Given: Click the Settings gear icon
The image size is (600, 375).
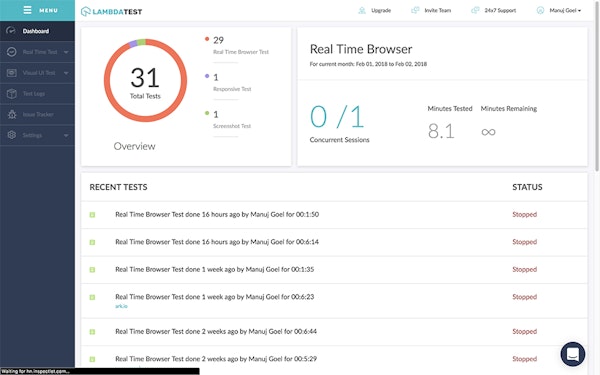Looking at the screenshot, I should tap(12, 135).
